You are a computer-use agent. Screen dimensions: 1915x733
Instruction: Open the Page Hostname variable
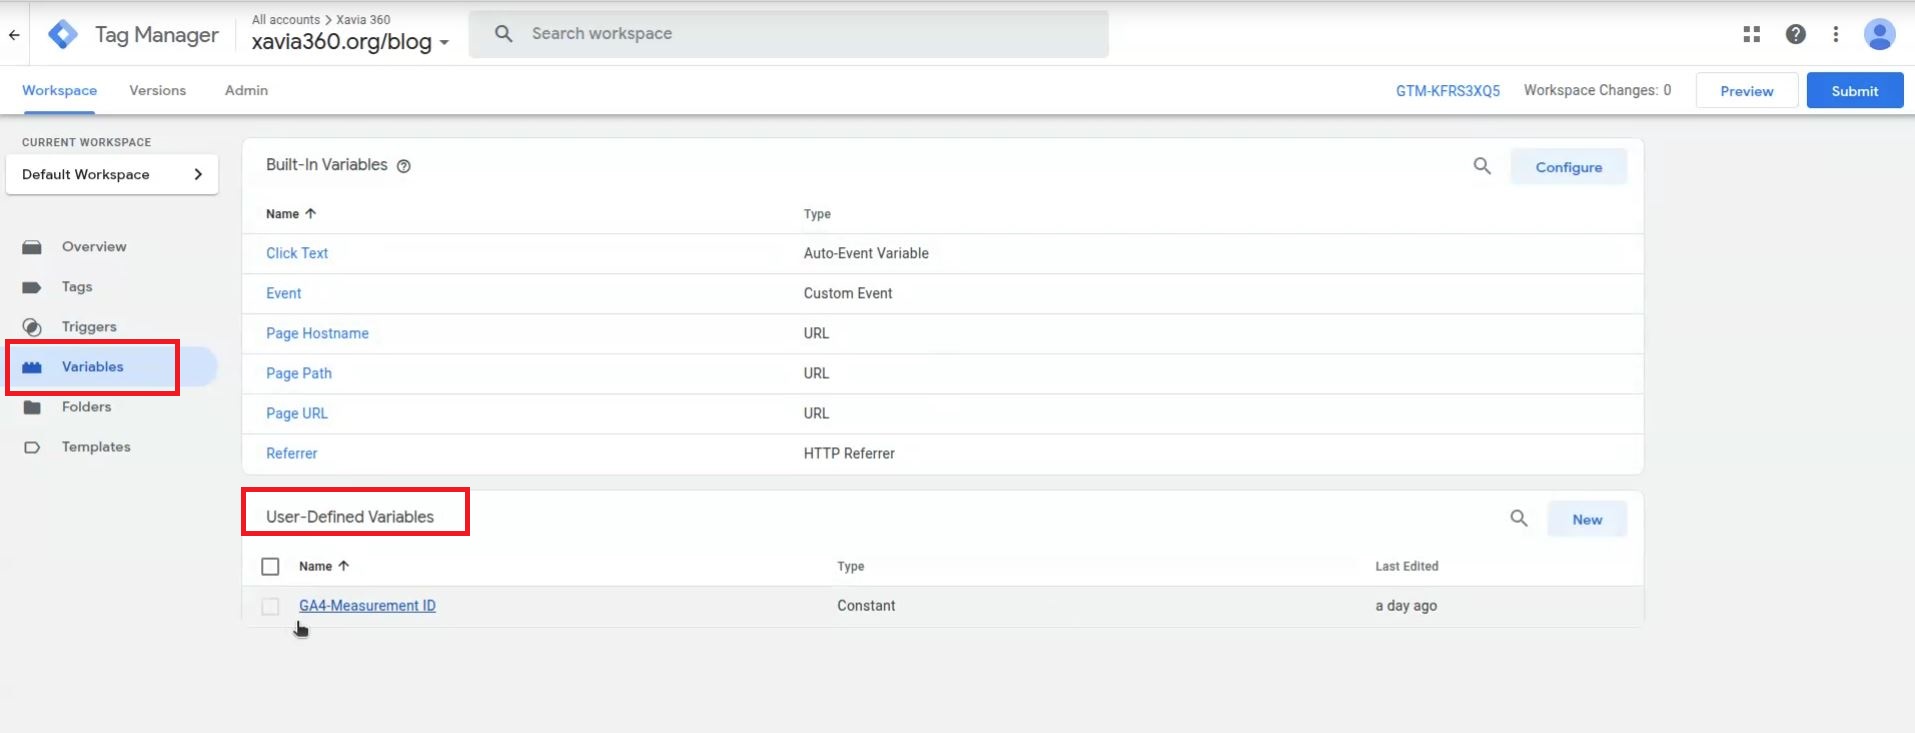point(317,333)
